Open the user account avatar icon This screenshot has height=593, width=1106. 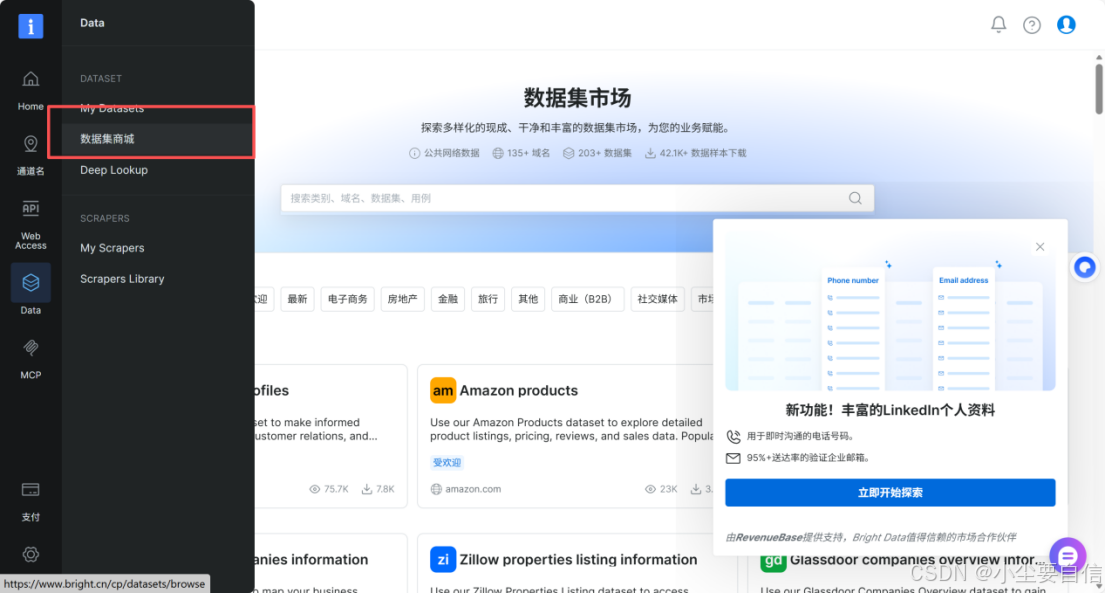(1066, 25)
